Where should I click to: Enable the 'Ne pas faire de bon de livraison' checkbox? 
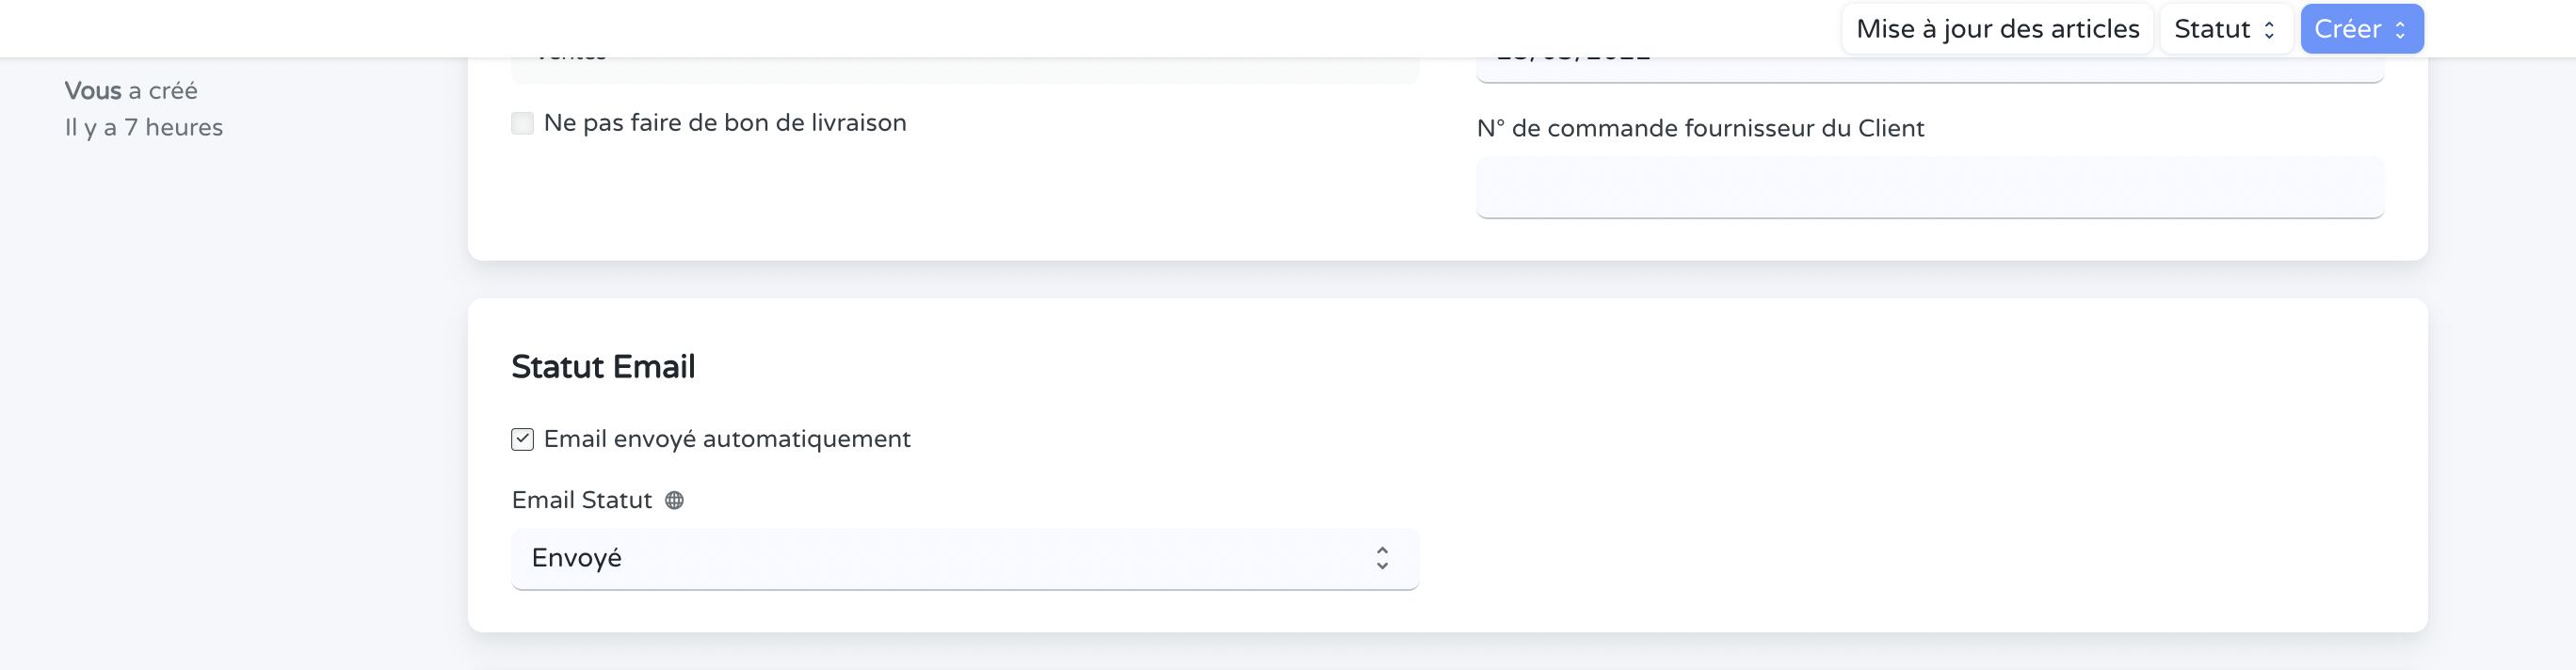tap(522, 122)
